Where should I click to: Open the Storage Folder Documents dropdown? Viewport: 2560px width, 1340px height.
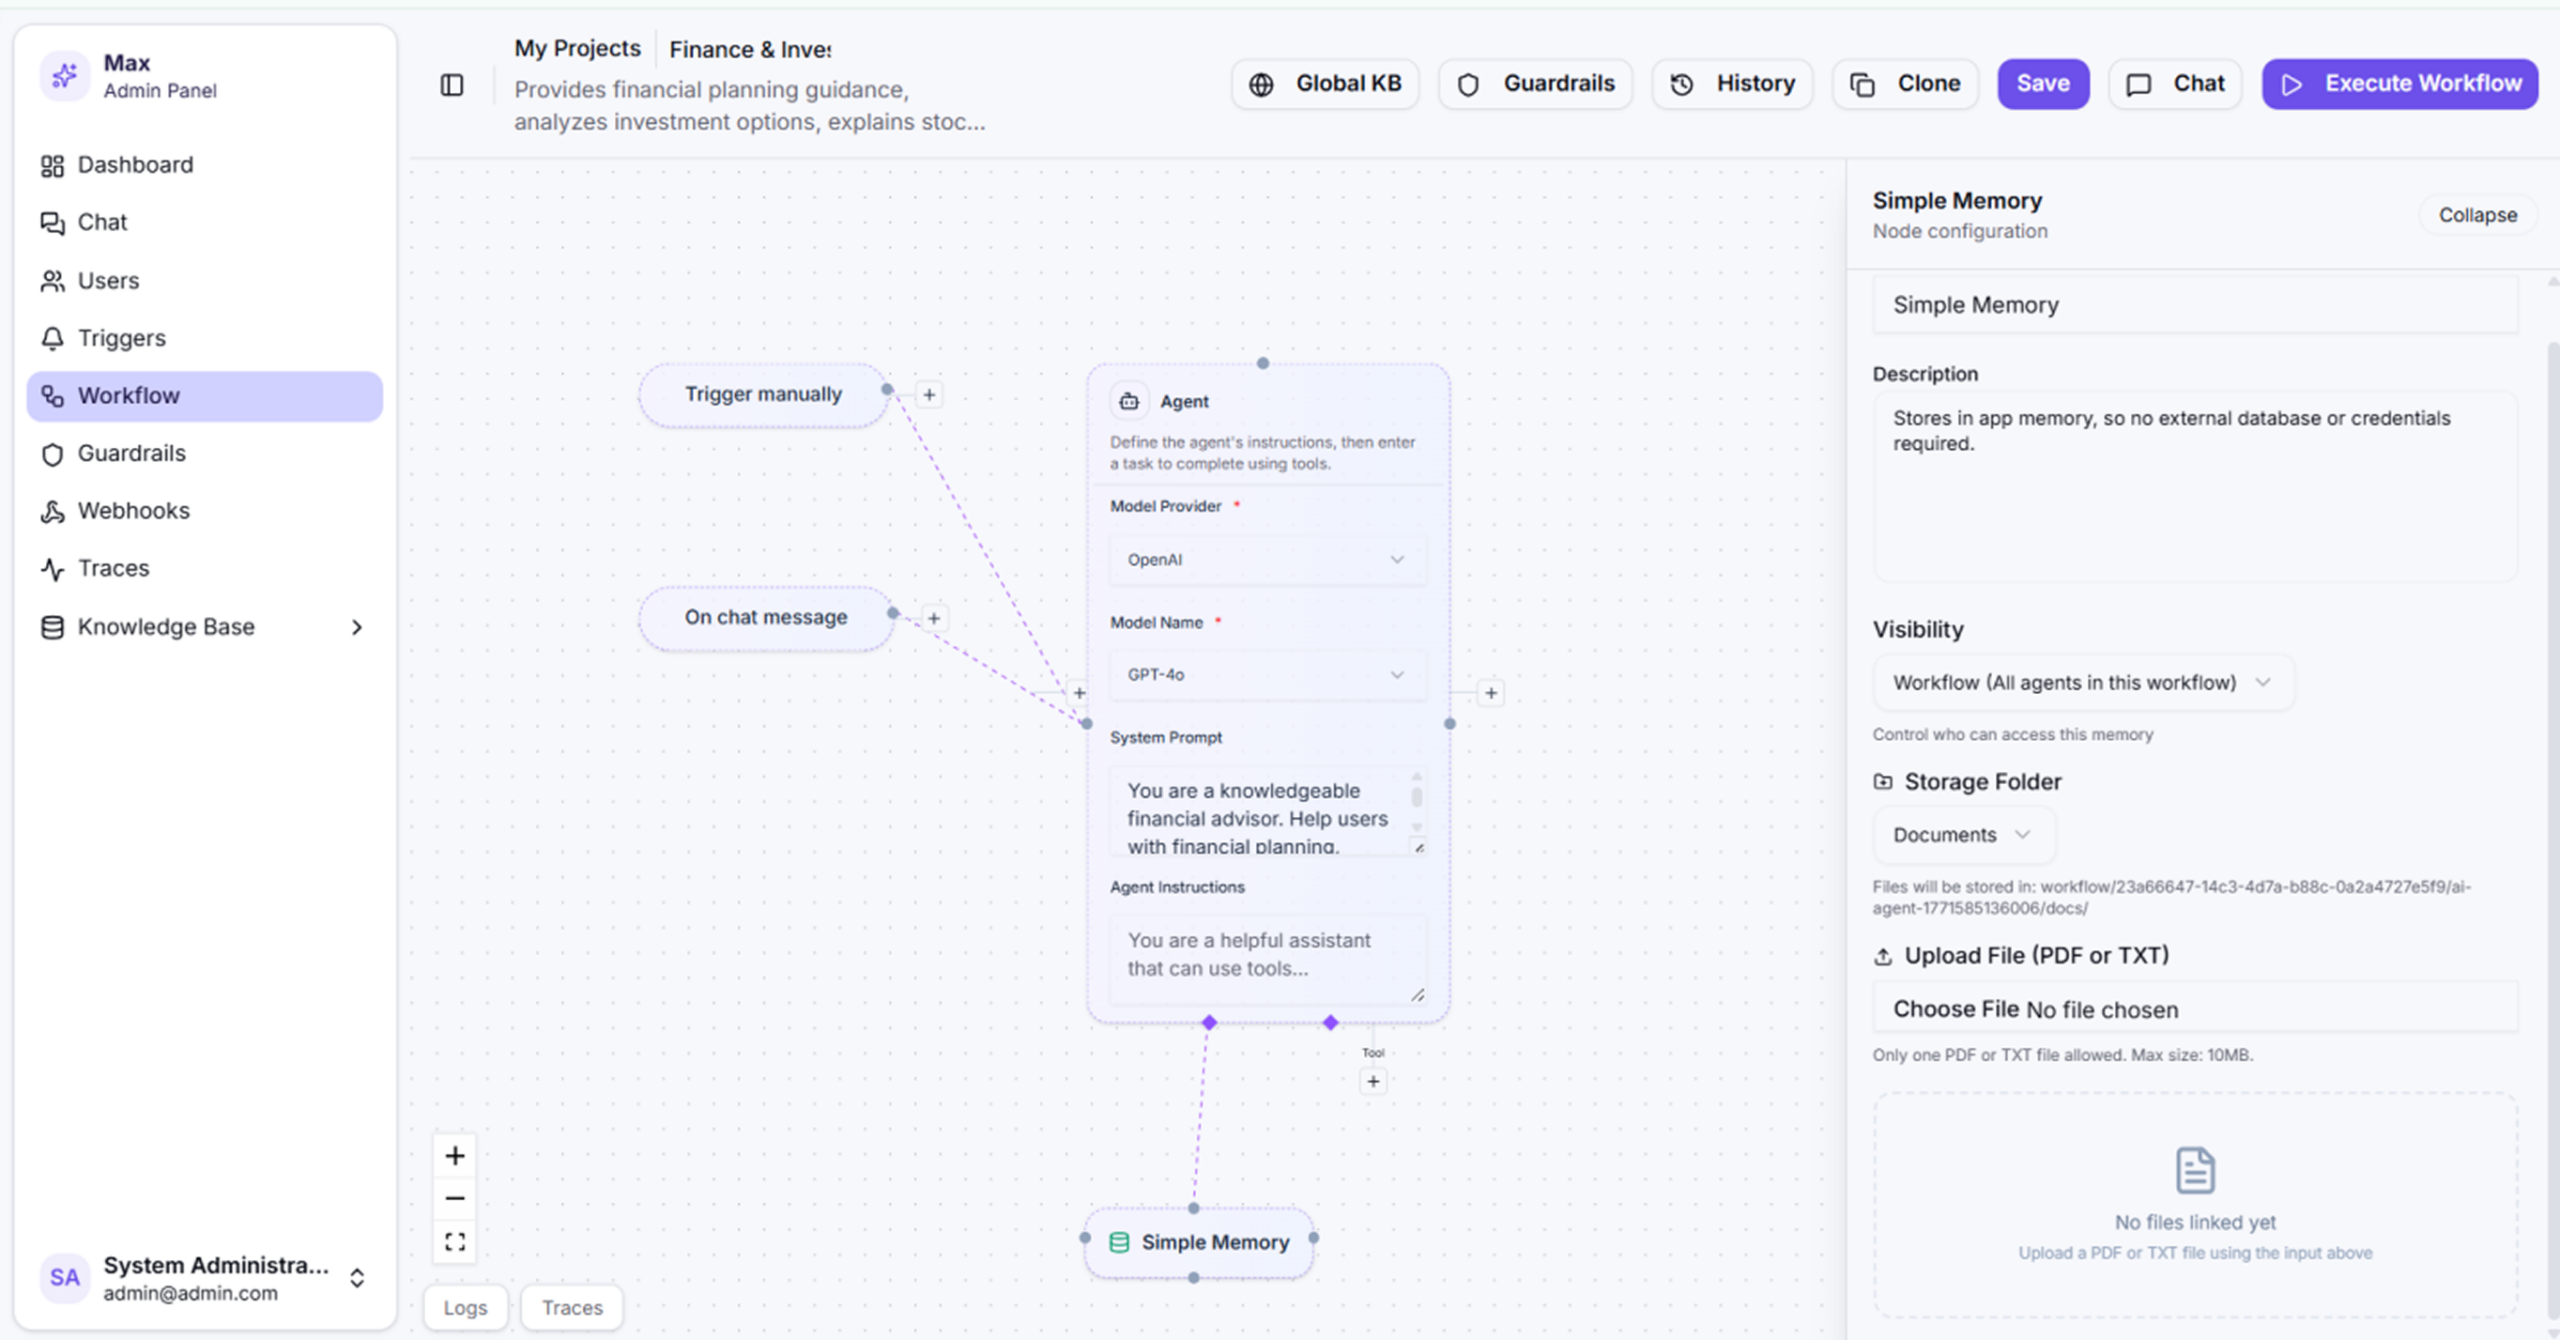1962,835
